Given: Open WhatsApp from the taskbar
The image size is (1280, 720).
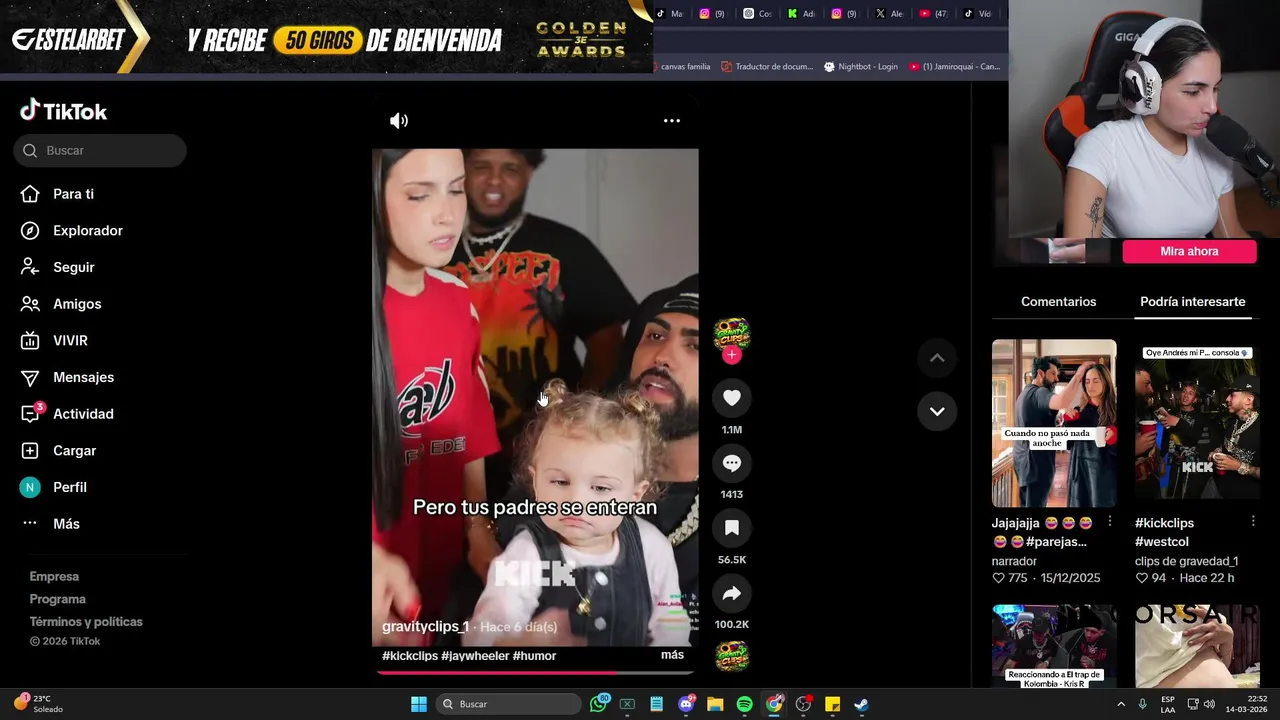Looking at the screenshot, I should point(598,704).
